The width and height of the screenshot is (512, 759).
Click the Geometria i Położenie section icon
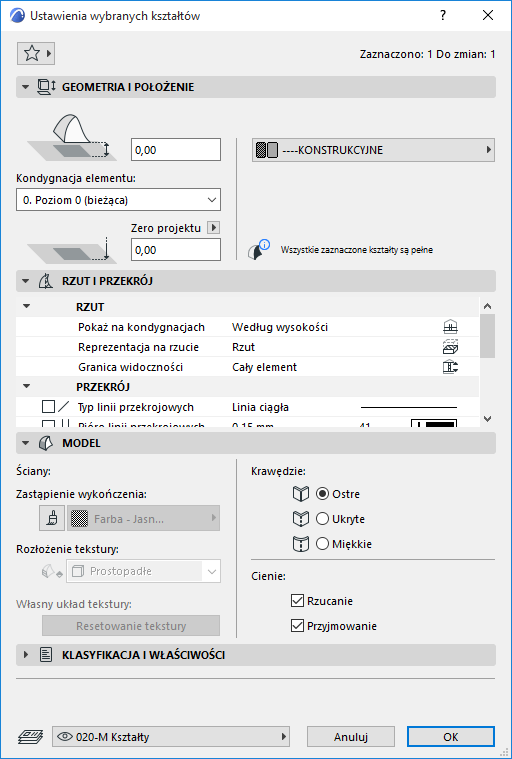(x=46, y=87)
